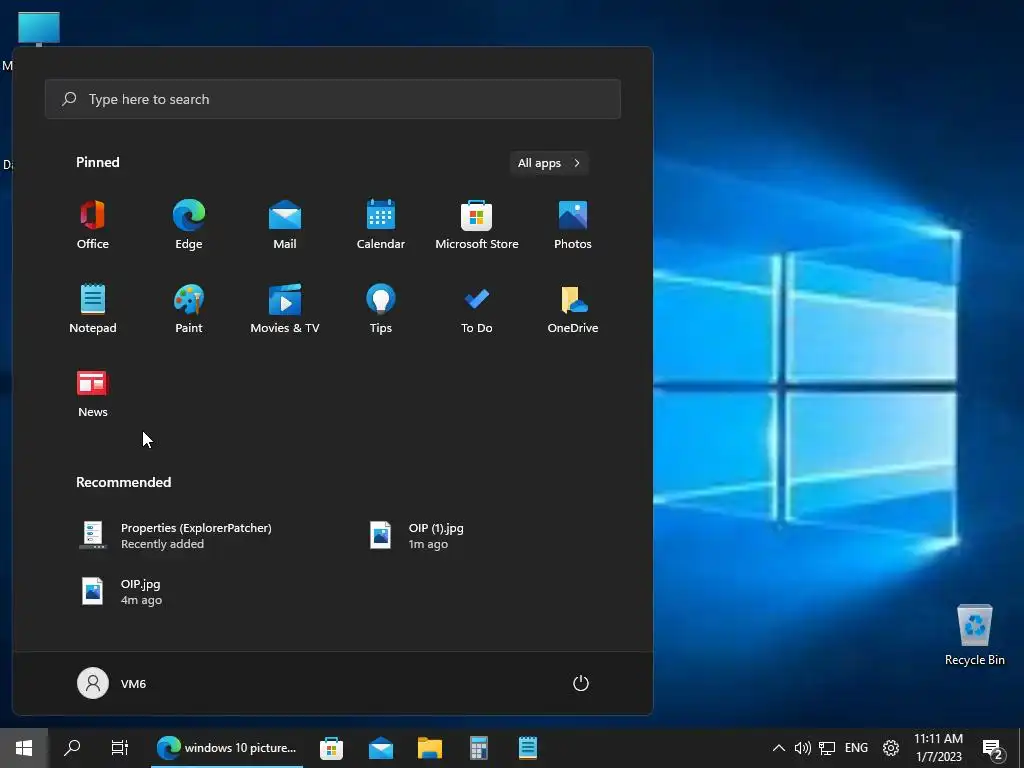The image size is (1024, 768).
Task: Open the News pinned app
Action: (x=93, y=393)
